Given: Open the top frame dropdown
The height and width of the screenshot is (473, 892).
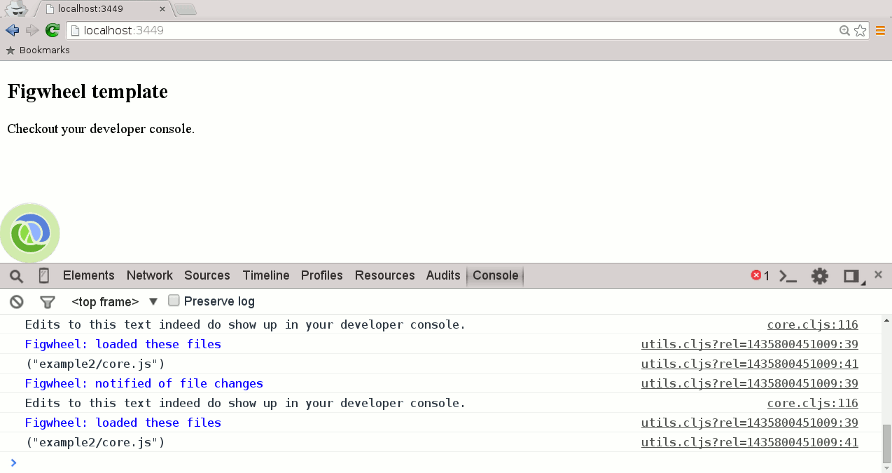Looking at the screenshot, I should tap(114, 302).
